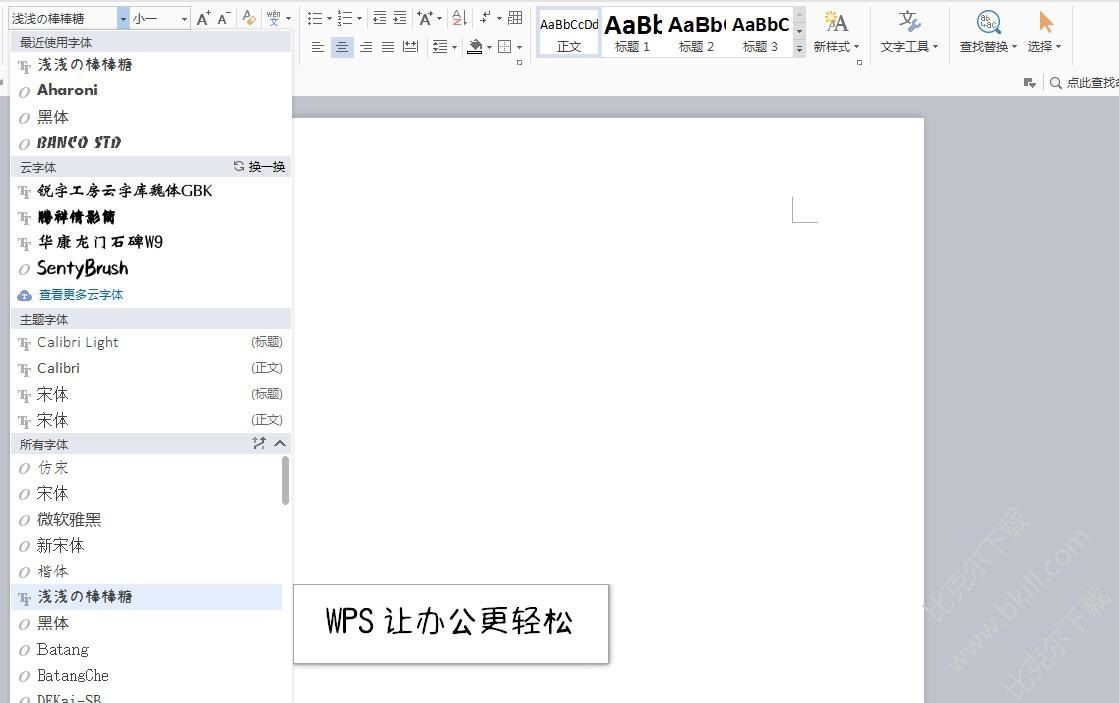Image resolution: width=1119 pixels, height=703 pixels.
Task: Collapse the 所有字体 section chevron
Action: tap(280, 443)
